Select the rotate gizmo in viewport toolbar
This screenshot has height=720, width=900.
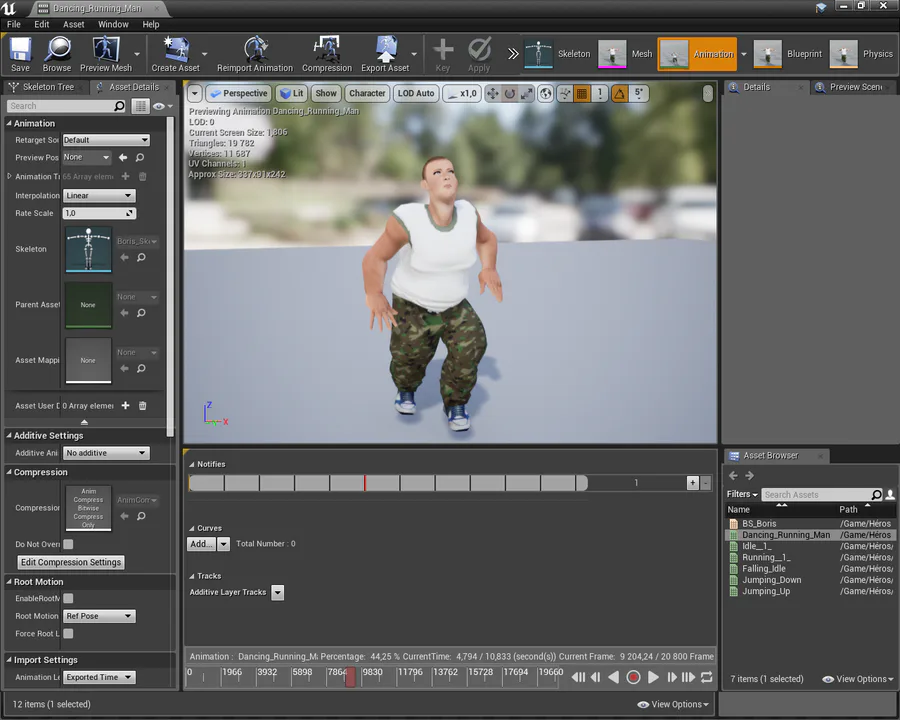510,93
